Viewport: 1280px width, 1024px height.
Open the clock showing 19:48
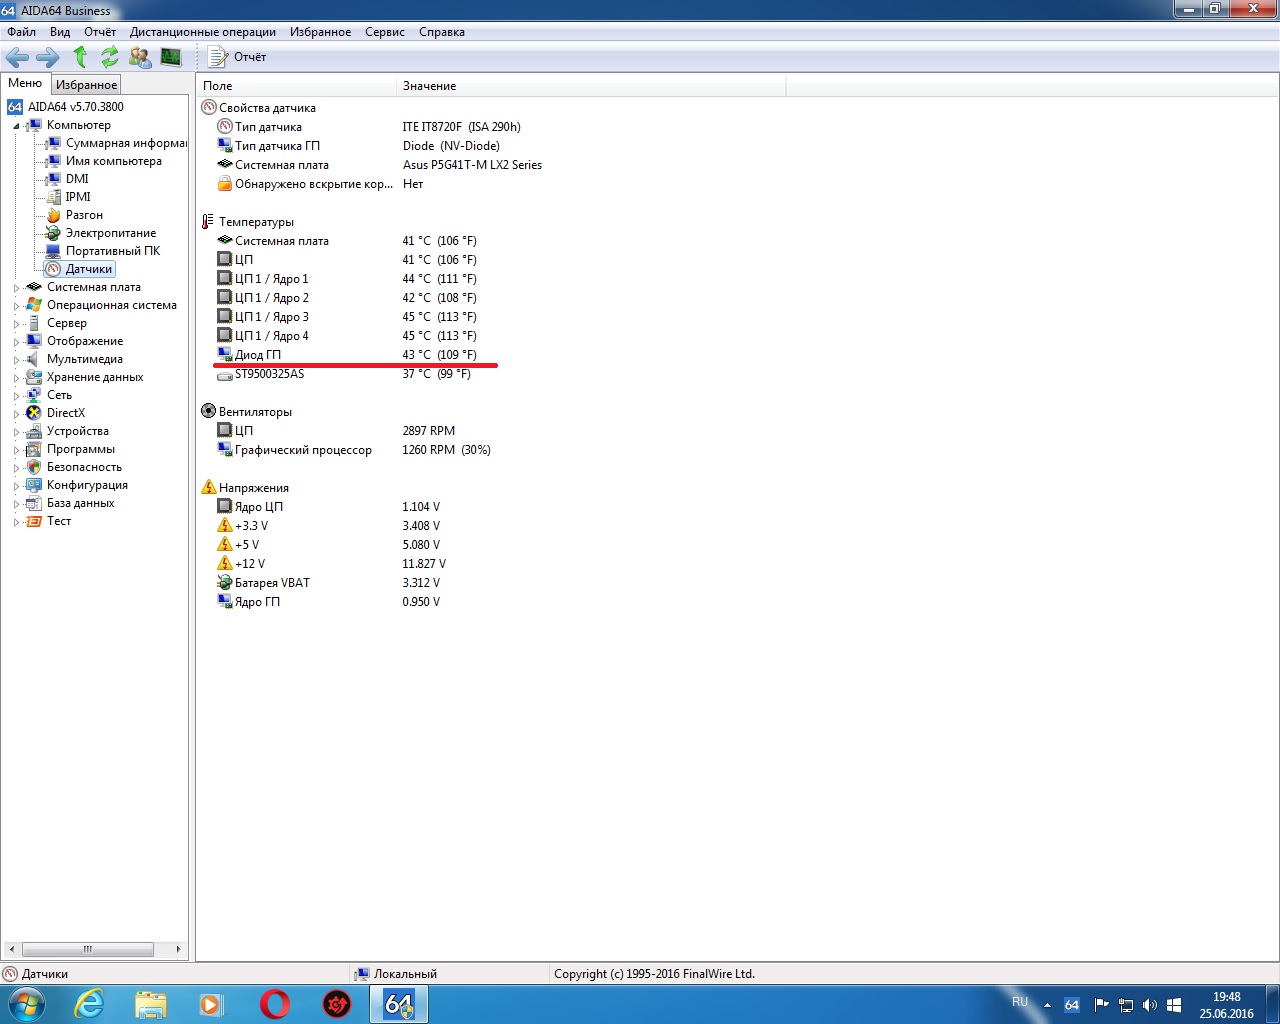[1227, 1005]
